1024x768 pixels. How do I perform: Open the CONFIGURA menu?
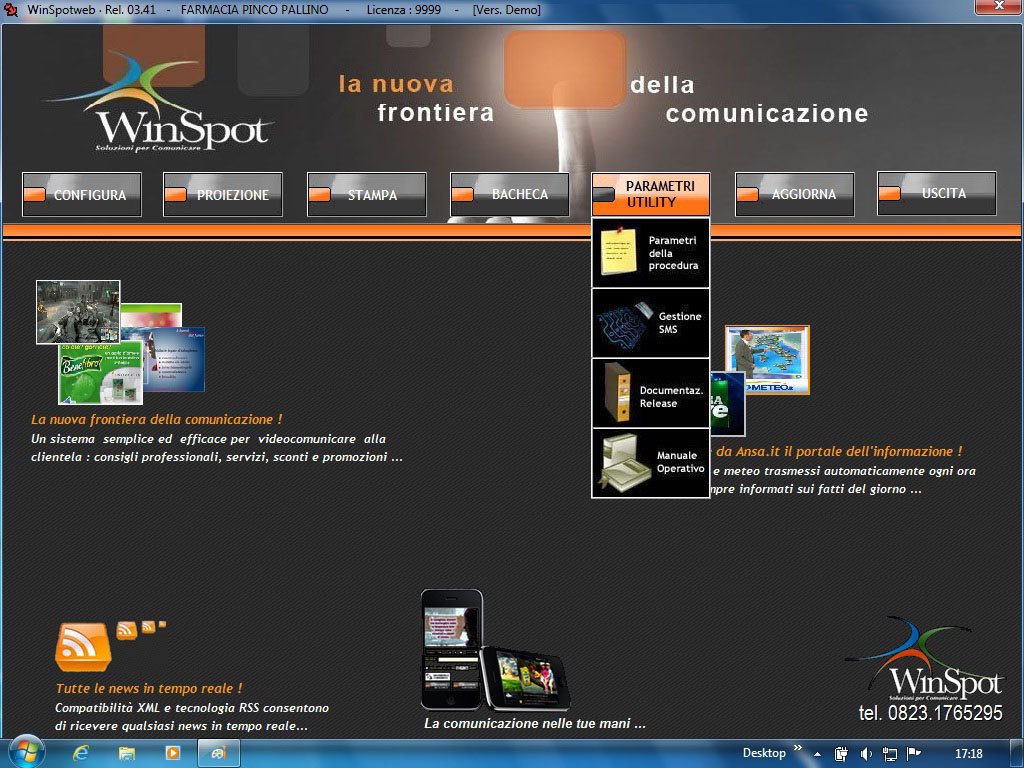82,195
